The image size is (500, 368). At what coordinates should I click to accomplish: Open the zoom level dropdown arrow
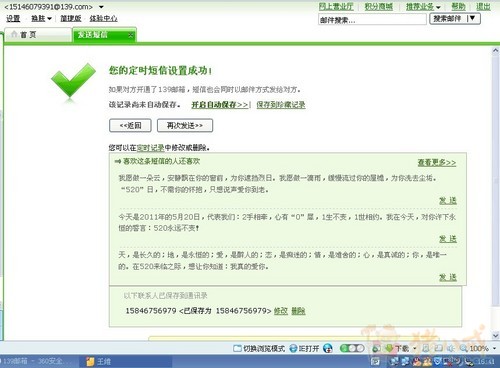[494, 349]
